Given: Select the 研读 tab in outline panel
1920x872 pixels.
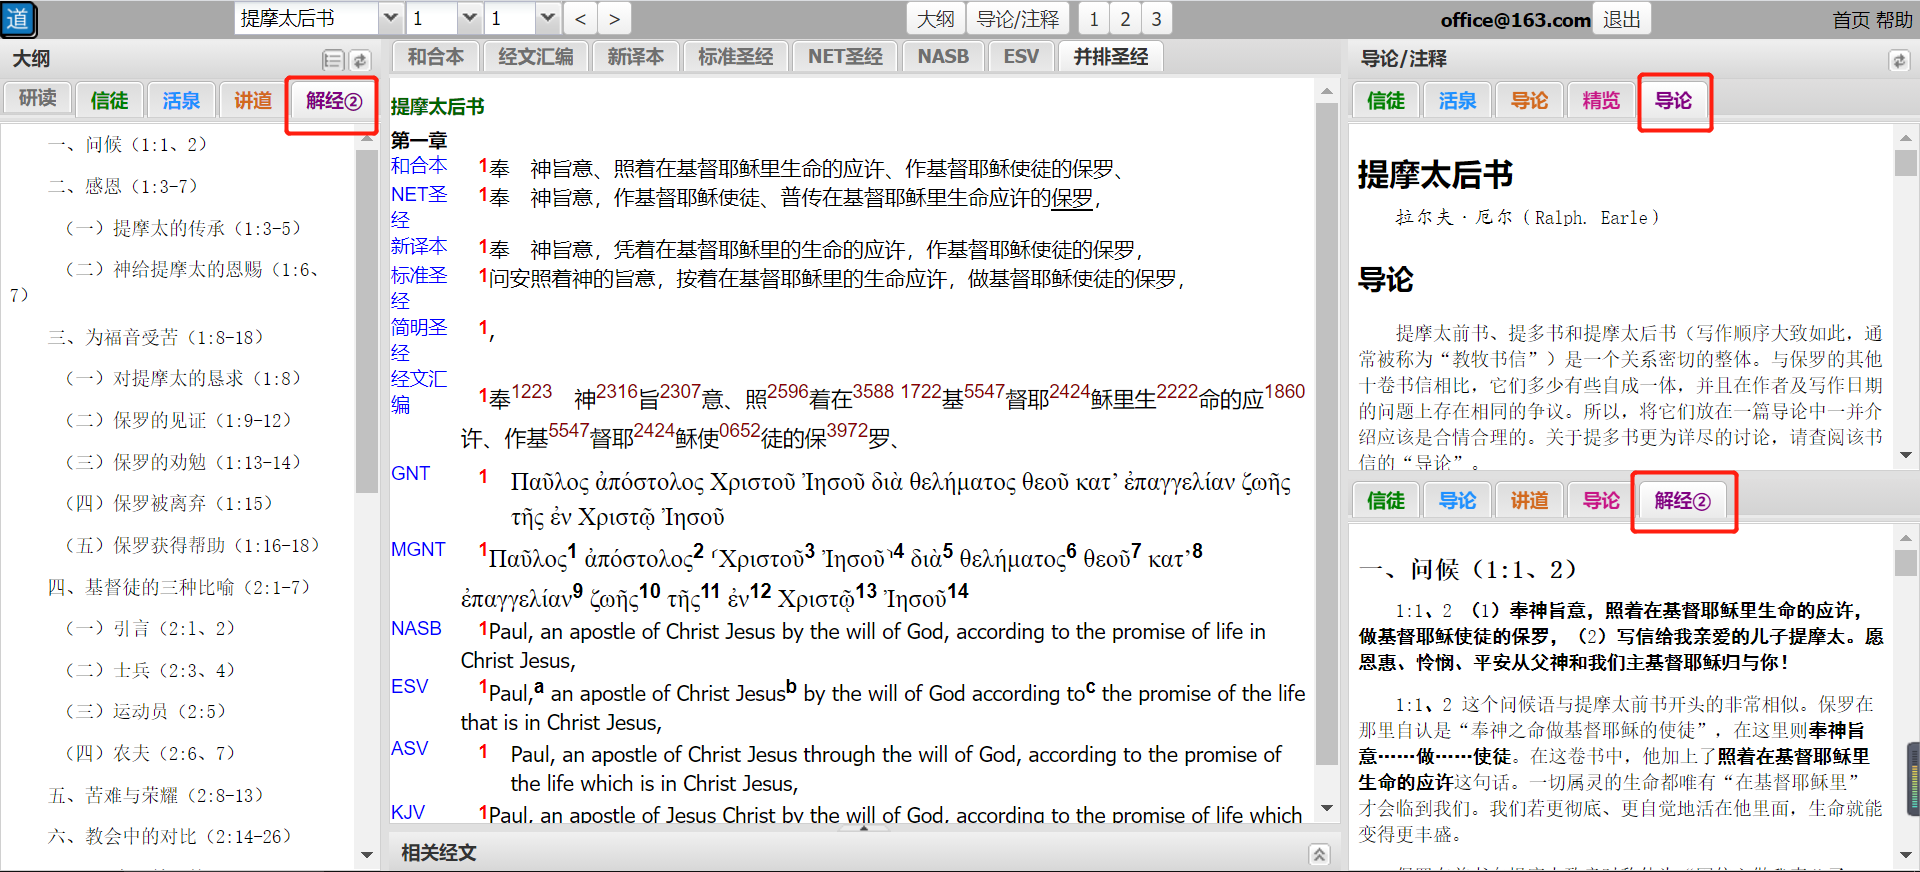Looking at the screenshot, I should click(x=38, y=98).
